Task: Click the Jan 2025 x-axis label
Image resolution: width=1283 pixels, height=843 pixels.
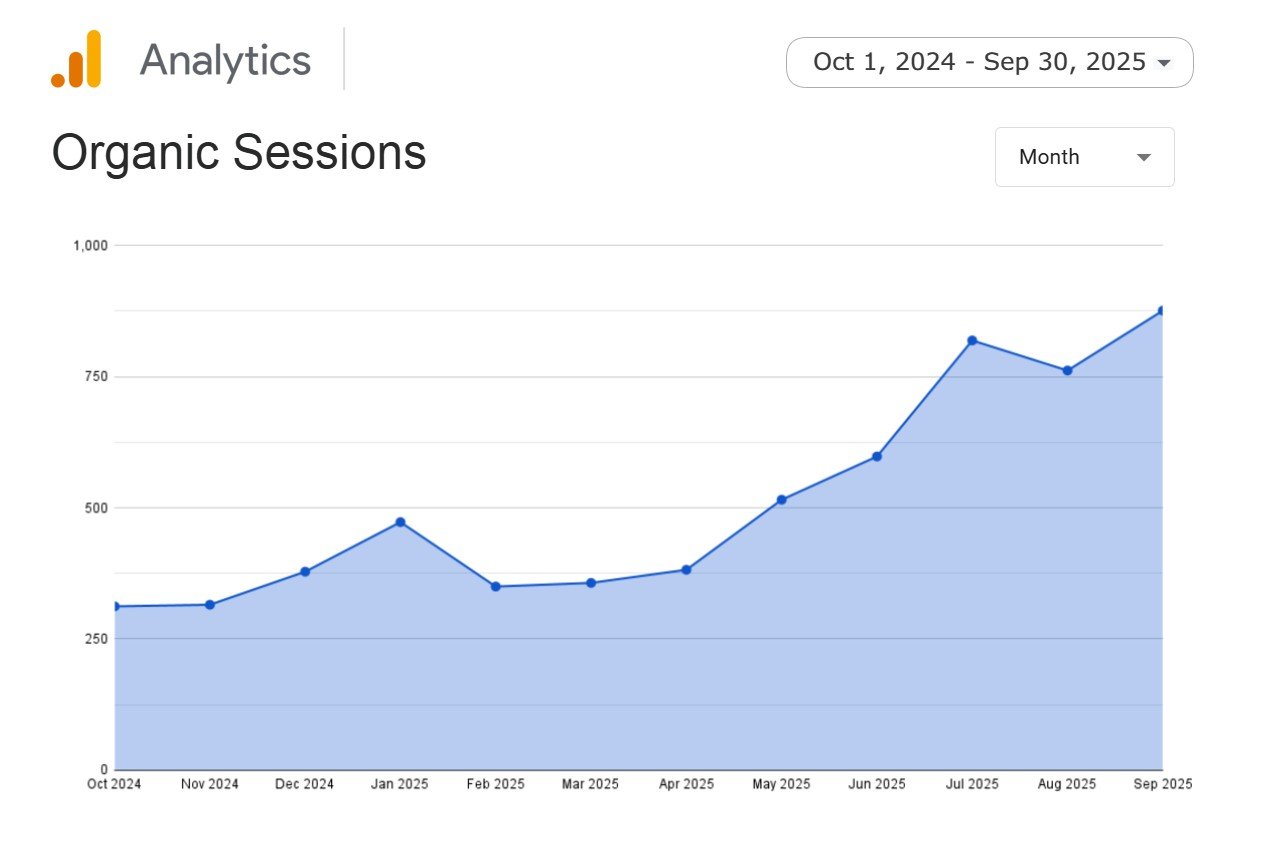Action: [400, 784]
